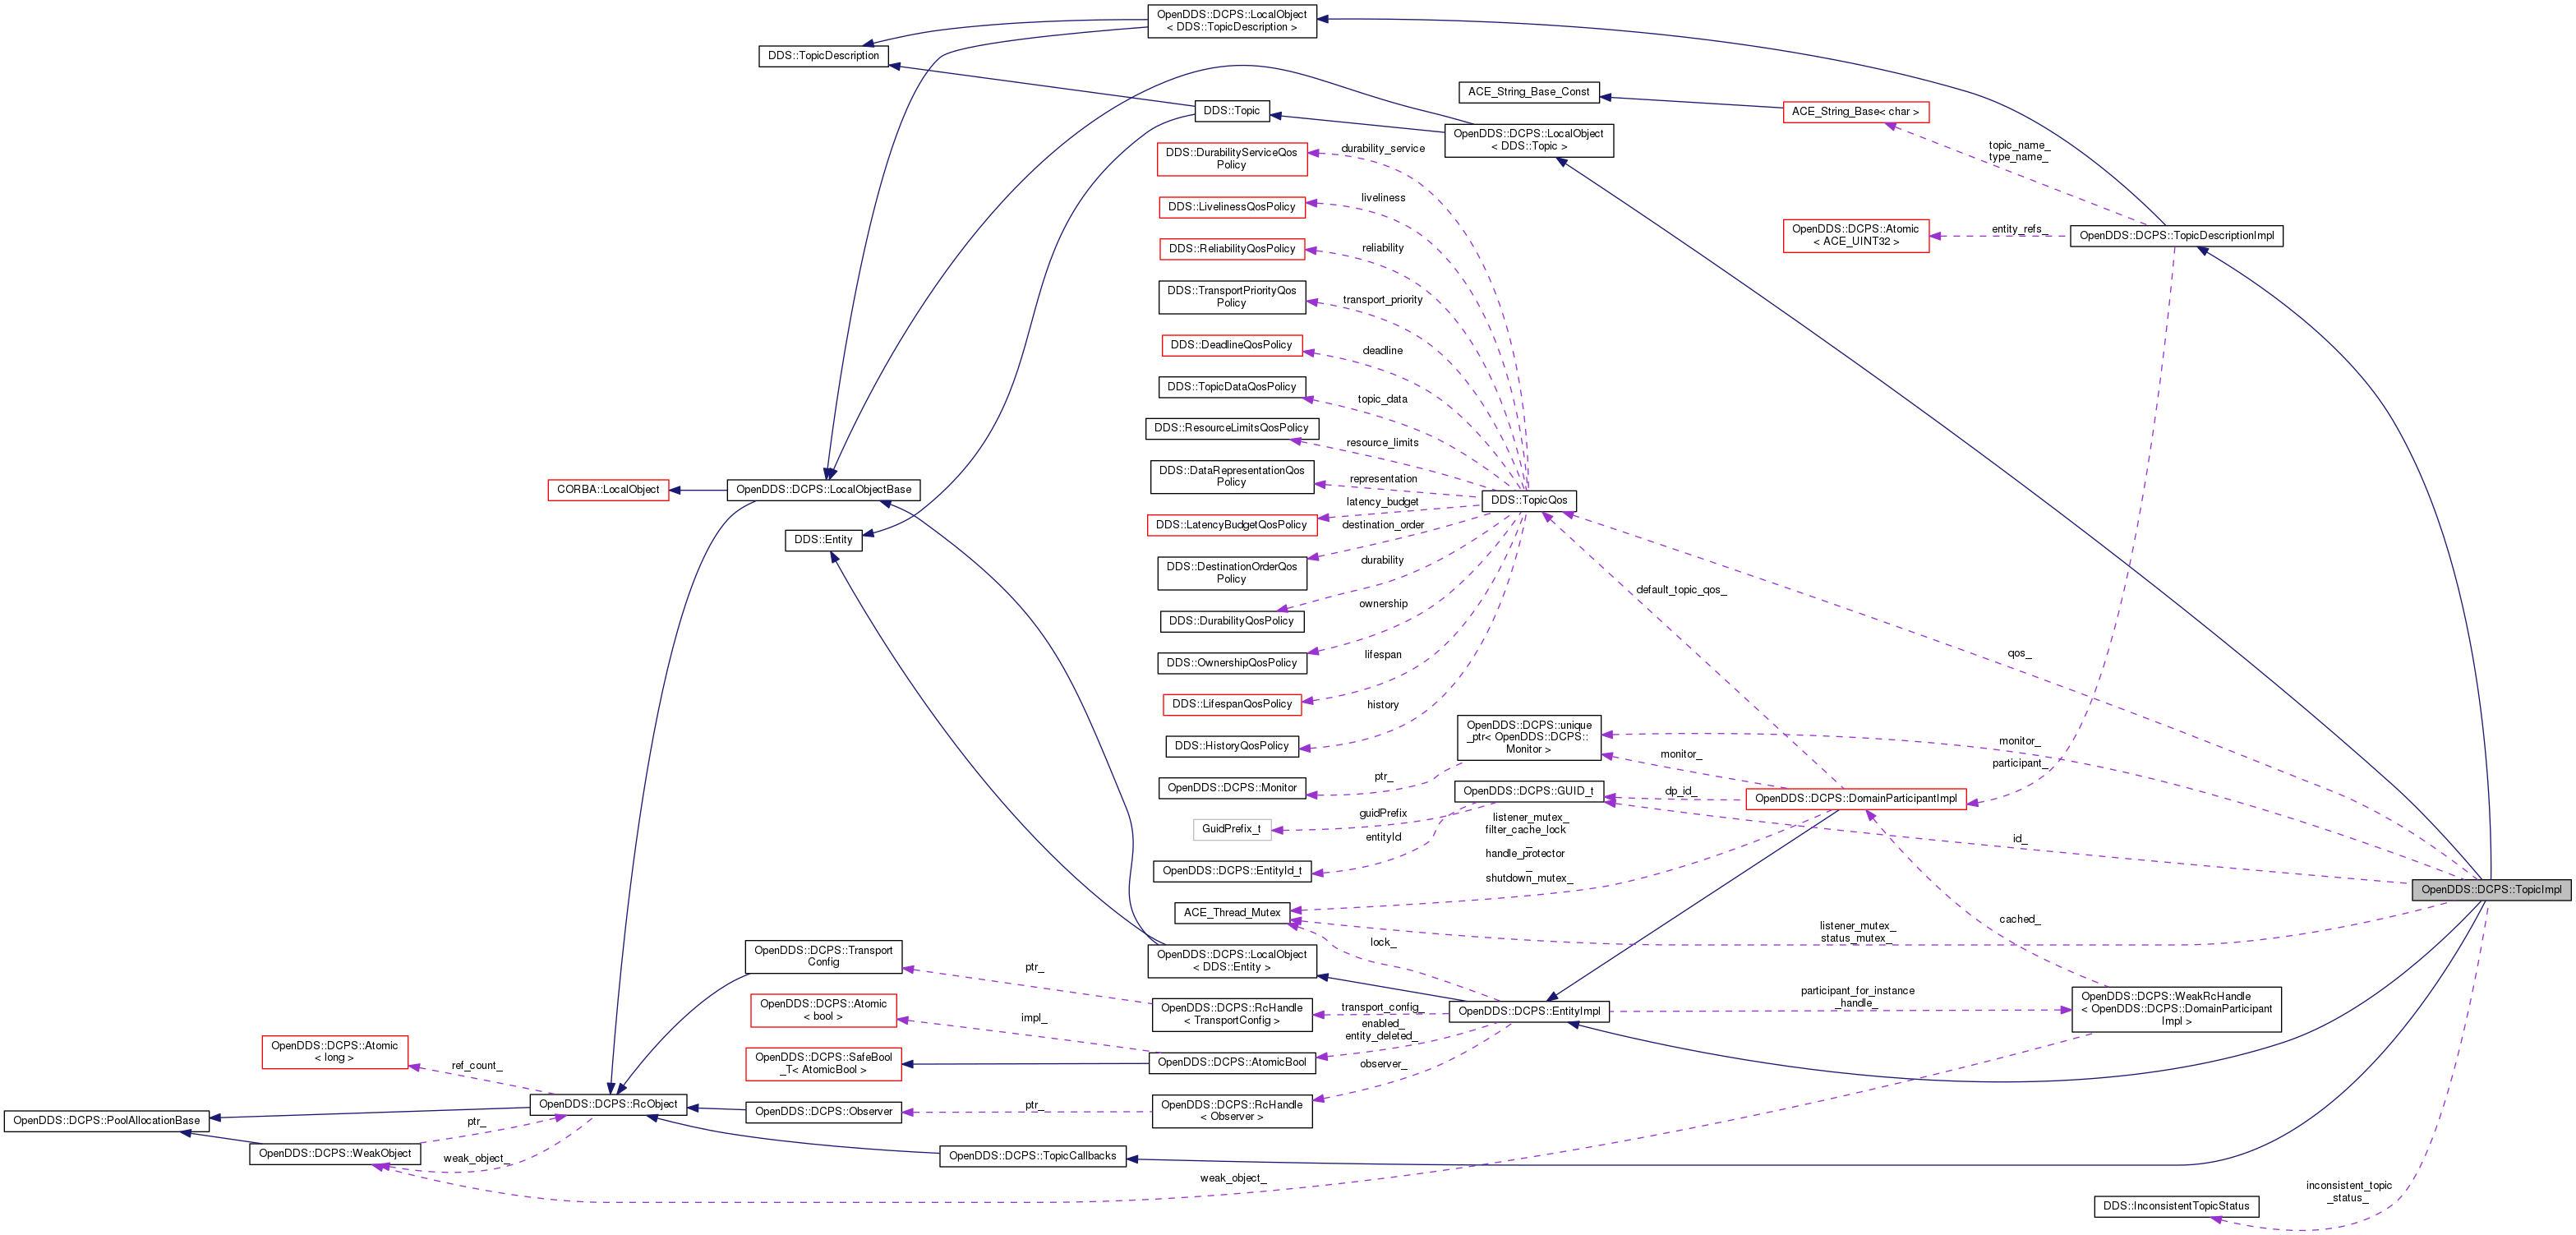Click the OpenDDS::DCPS::Atomic< ACE_UINT32 > node
The width and height of the screenshot is (2576, 1235).
pyautogui.click(x=1856, y=236)
